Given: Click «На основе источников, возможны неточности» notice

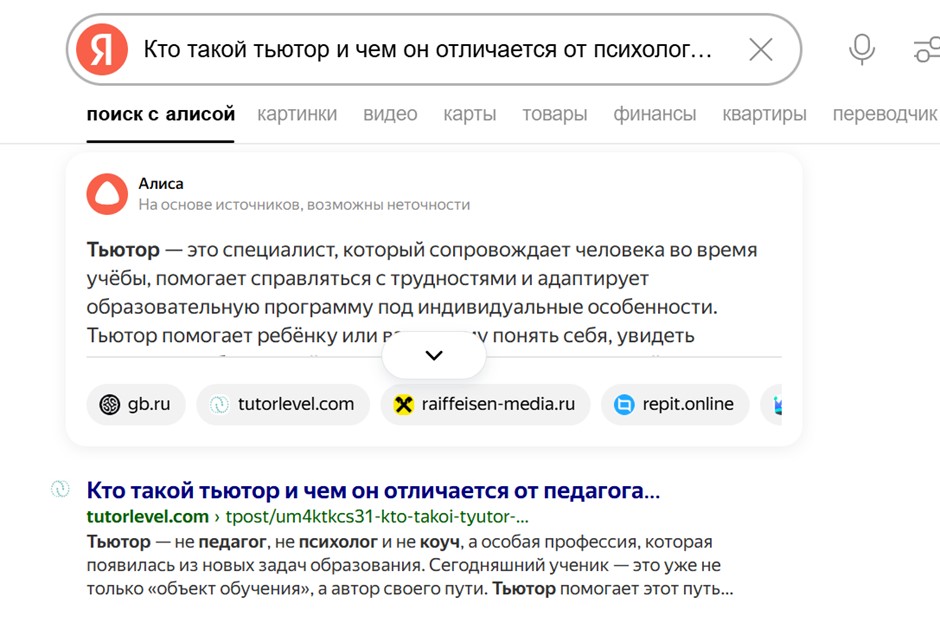Looking at the screenshot, I should 304,204.
